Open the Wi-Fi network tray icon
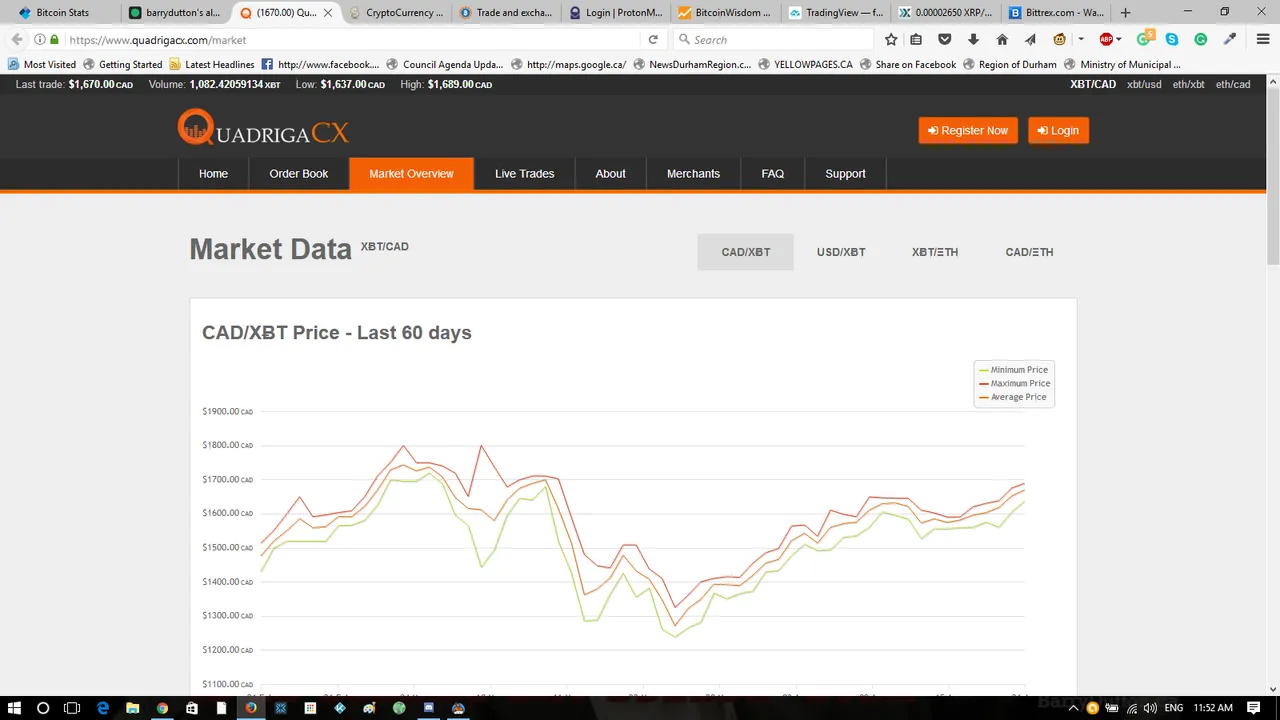1280x720 pixels. (x=1130, y=708)
